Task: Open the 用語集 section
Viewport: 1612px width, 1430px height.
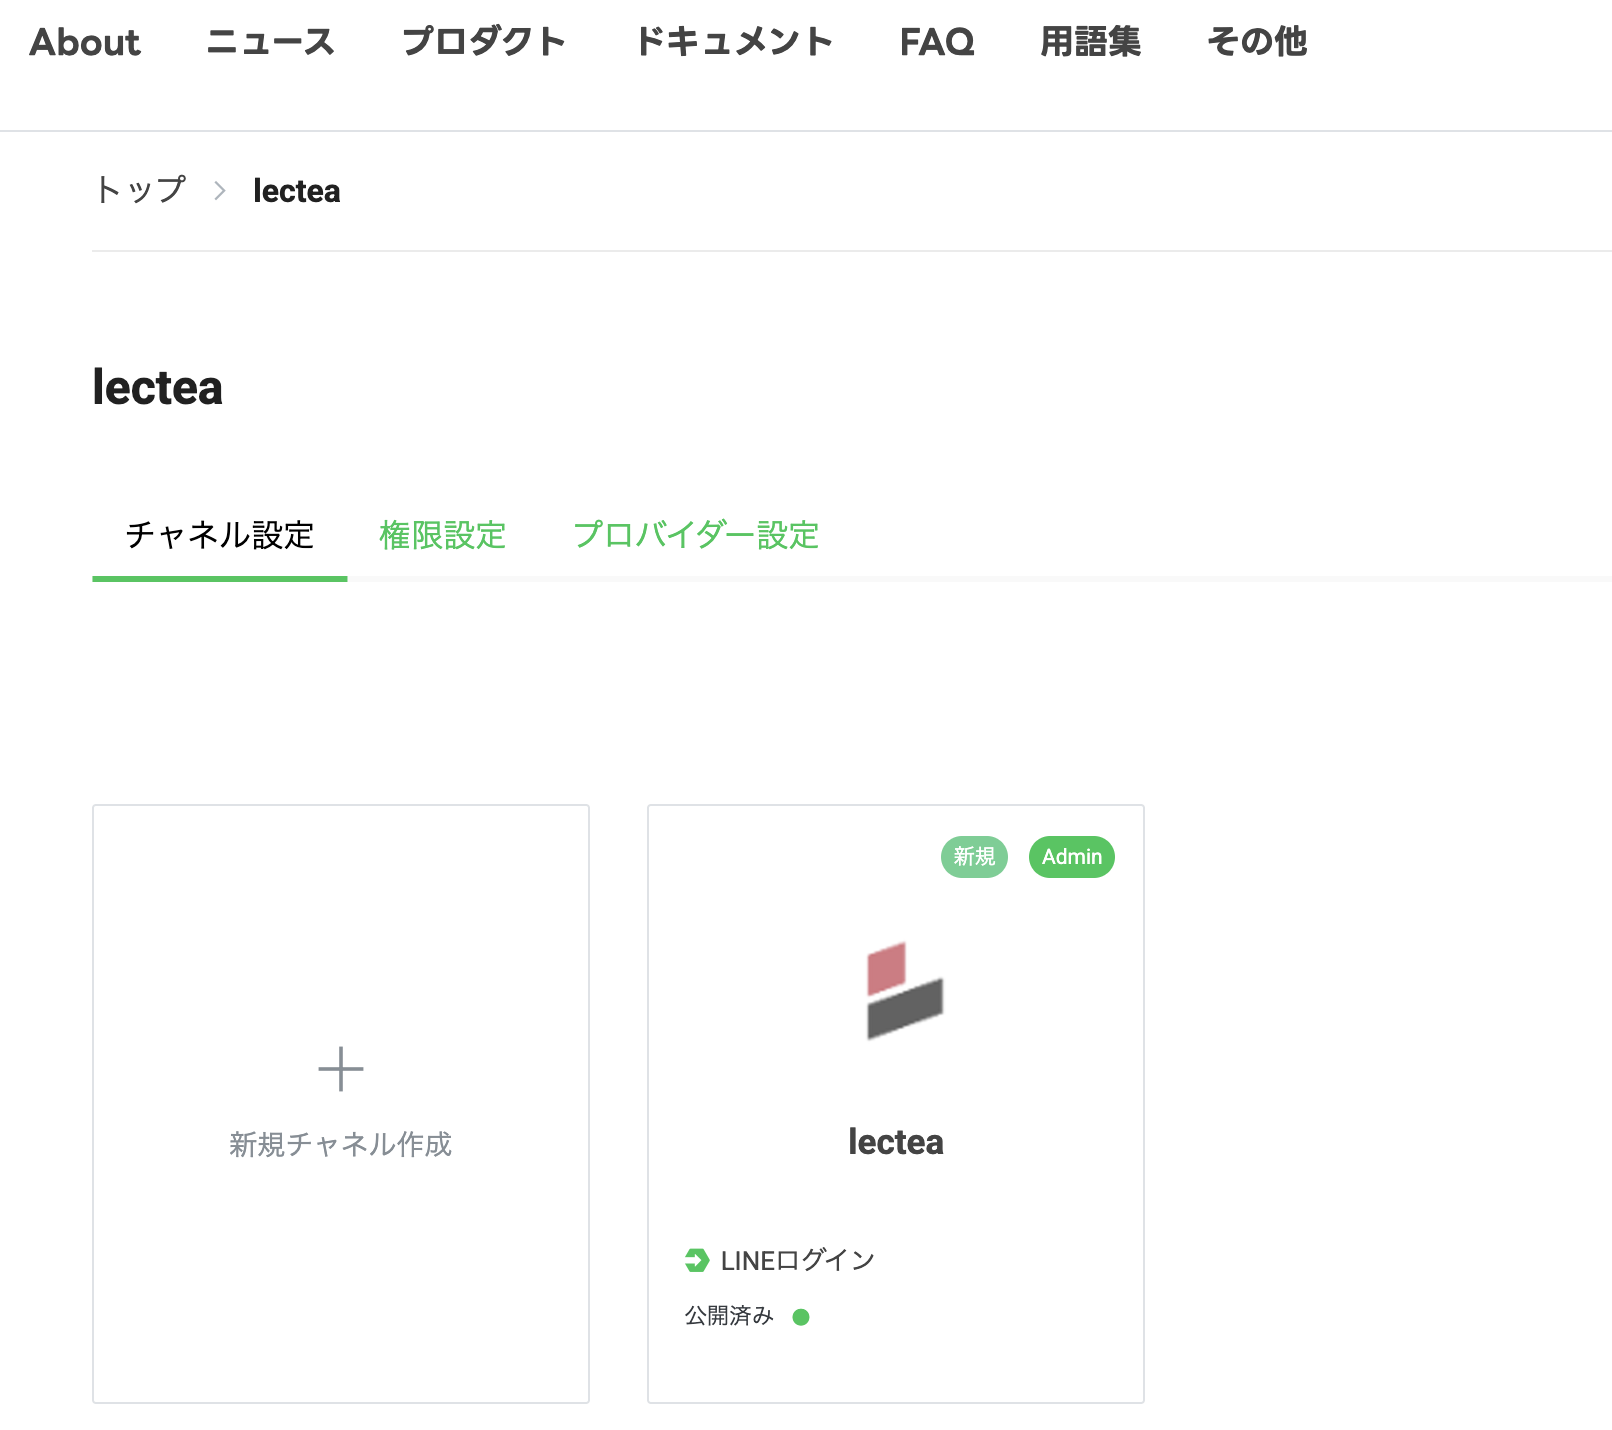Action: [1092, 42]
